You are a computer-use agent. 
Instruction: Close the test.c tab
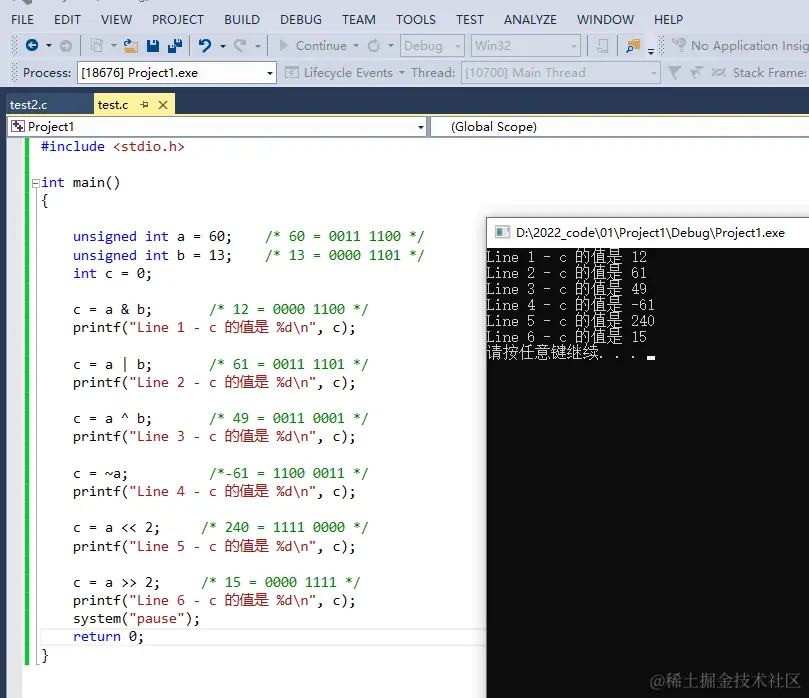163,105
